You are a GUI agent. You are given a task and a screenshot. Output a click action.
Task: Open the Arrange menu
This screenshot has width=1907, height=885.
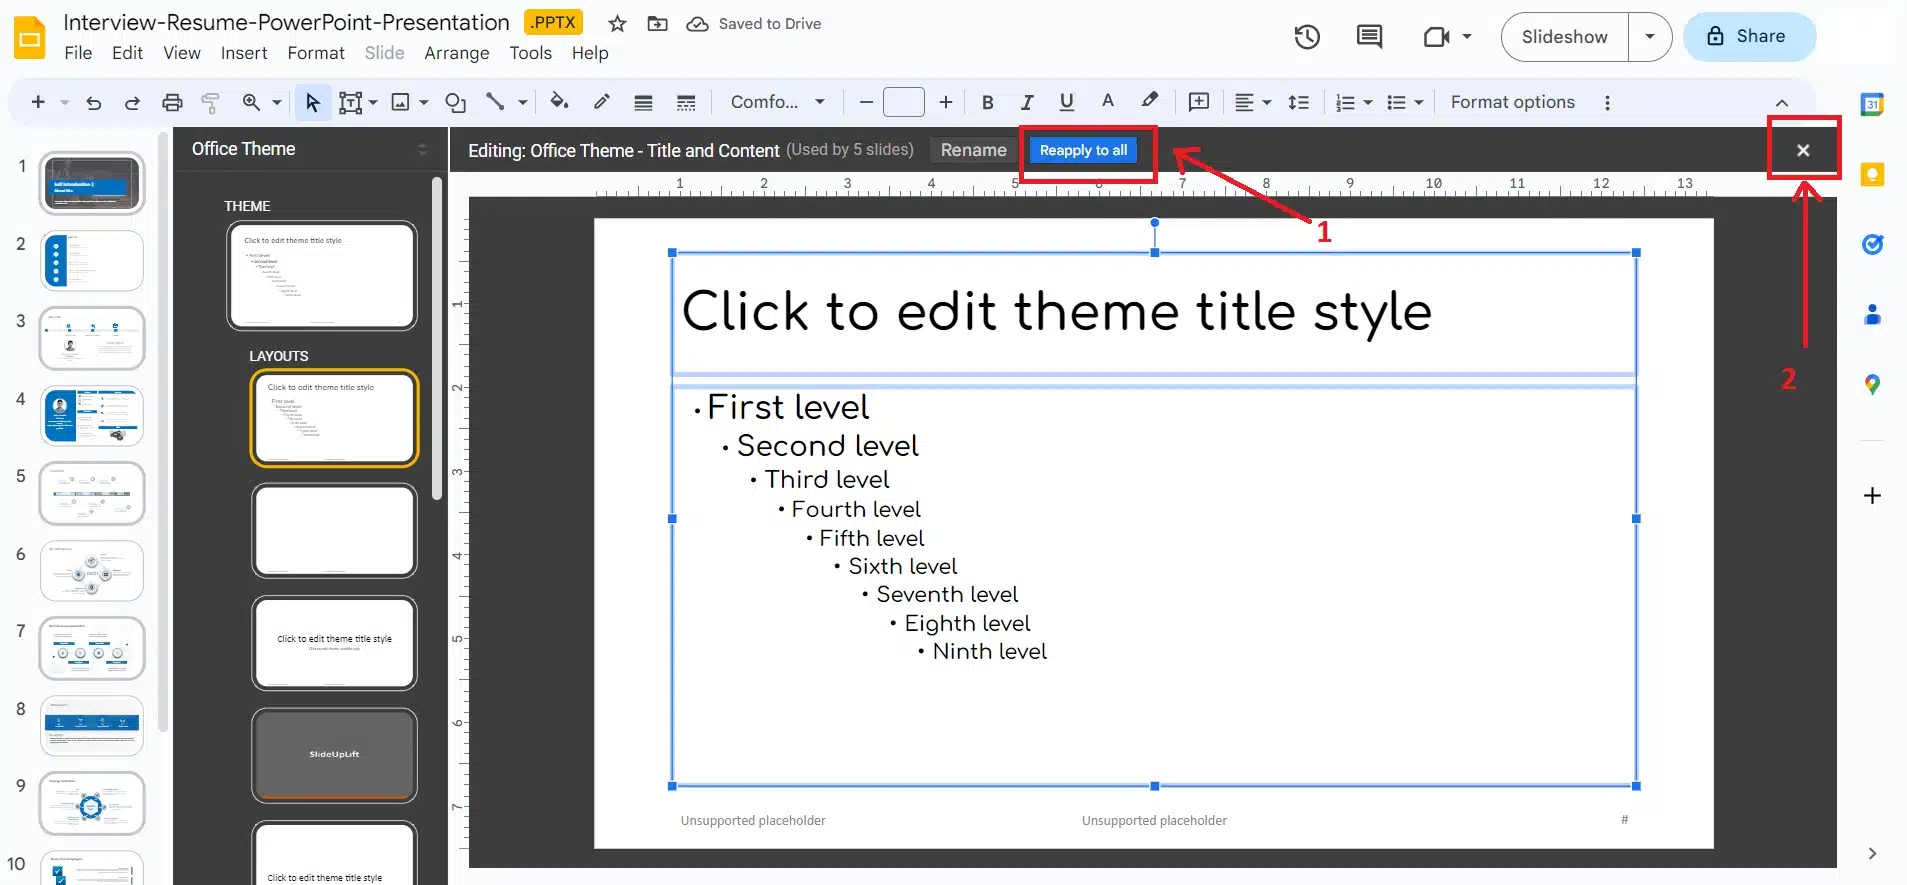[456, 53]
